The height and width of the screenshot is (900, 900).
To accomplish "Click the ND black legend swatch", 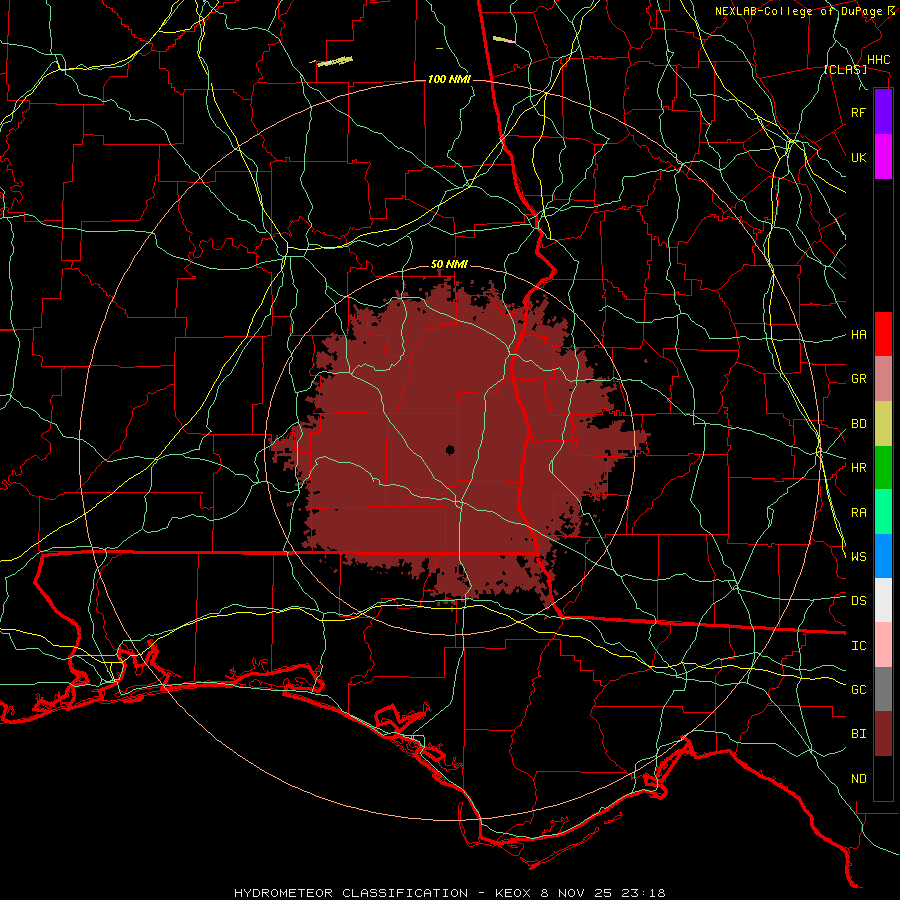I will (883, 778).
